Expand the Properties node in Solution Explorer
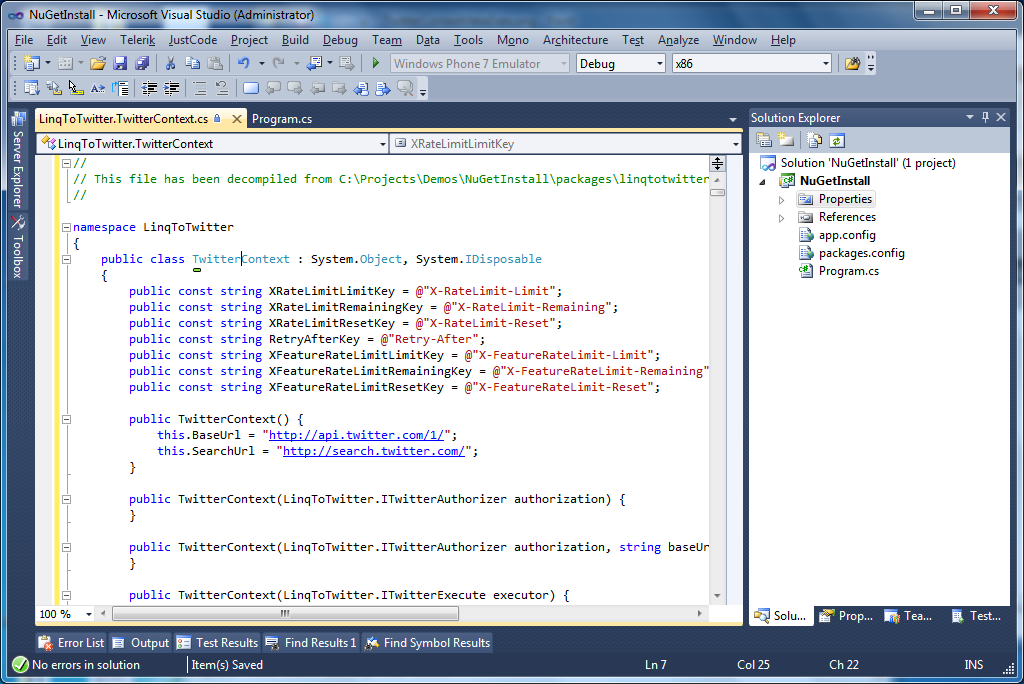This screenshot has width=1024, height=684. coord(782,200)
